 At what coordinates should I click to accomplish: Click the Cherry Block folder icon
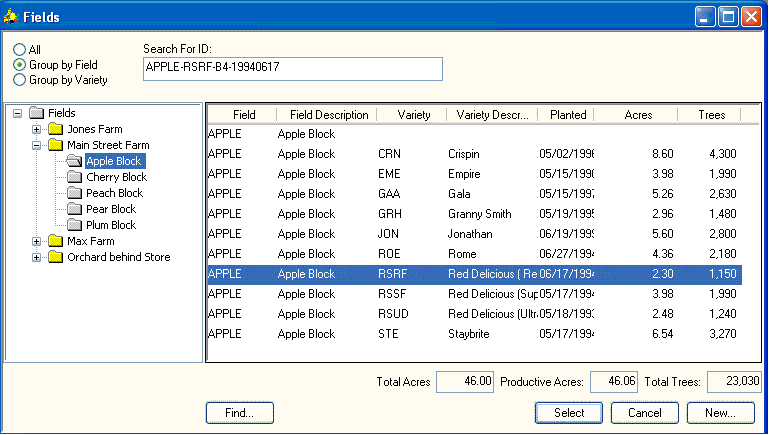[75, 177]
